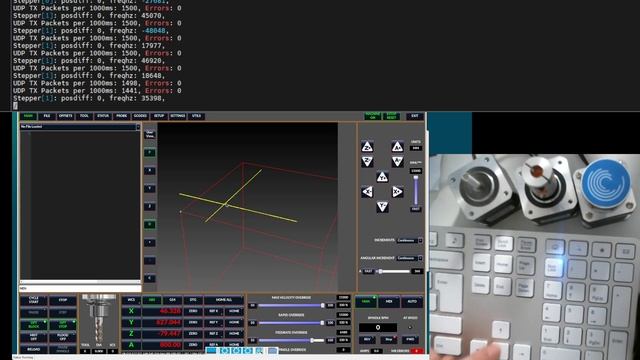Screen dimensions: 640x360
Task: Open the WCS dropdown button
Action: (131, 300)
